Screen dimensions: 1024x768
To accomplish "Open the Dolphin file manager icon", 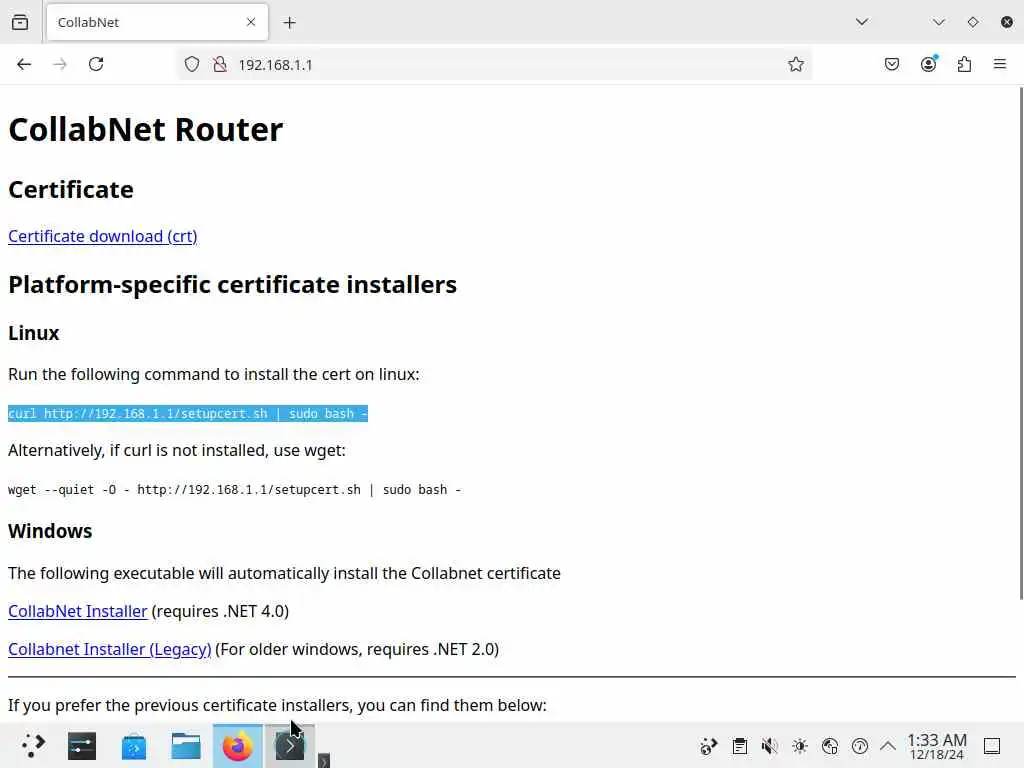I will pyautogui.click(x=186, y=746).
